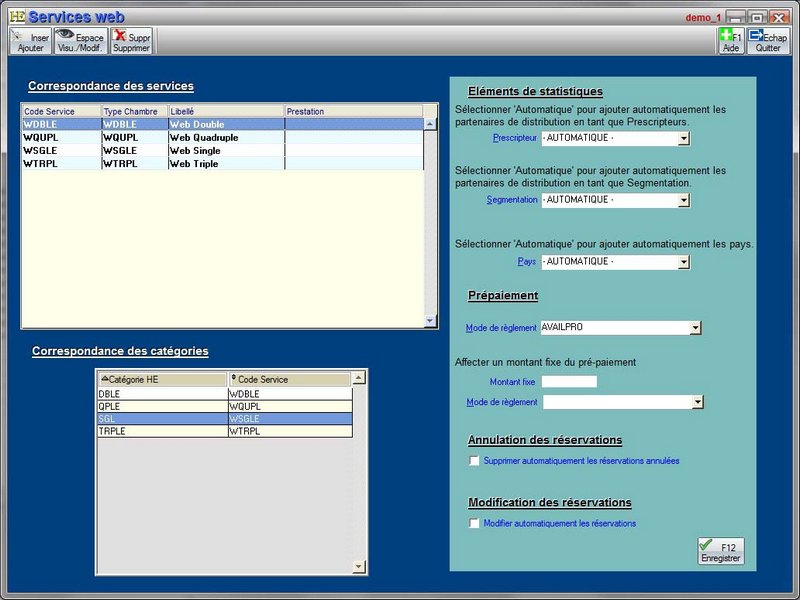Click the HE application icon in title bar
800x600 pixels.
16,17
